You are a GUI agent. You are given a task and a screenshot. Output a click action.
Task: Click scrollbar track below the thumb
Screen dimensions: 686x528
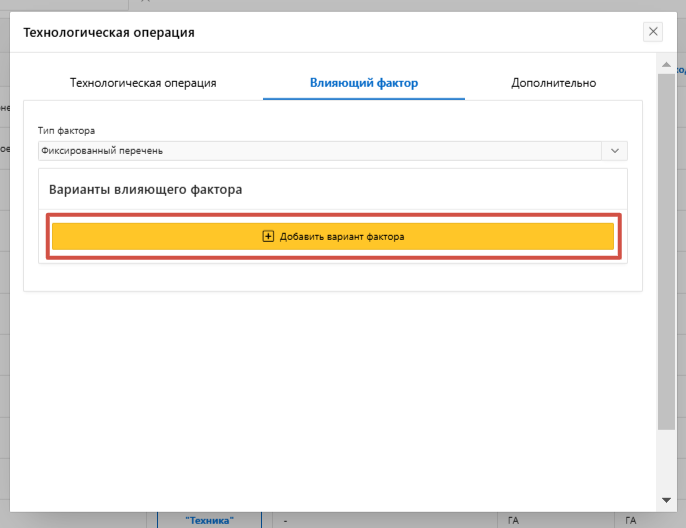(x=666, y=460)
